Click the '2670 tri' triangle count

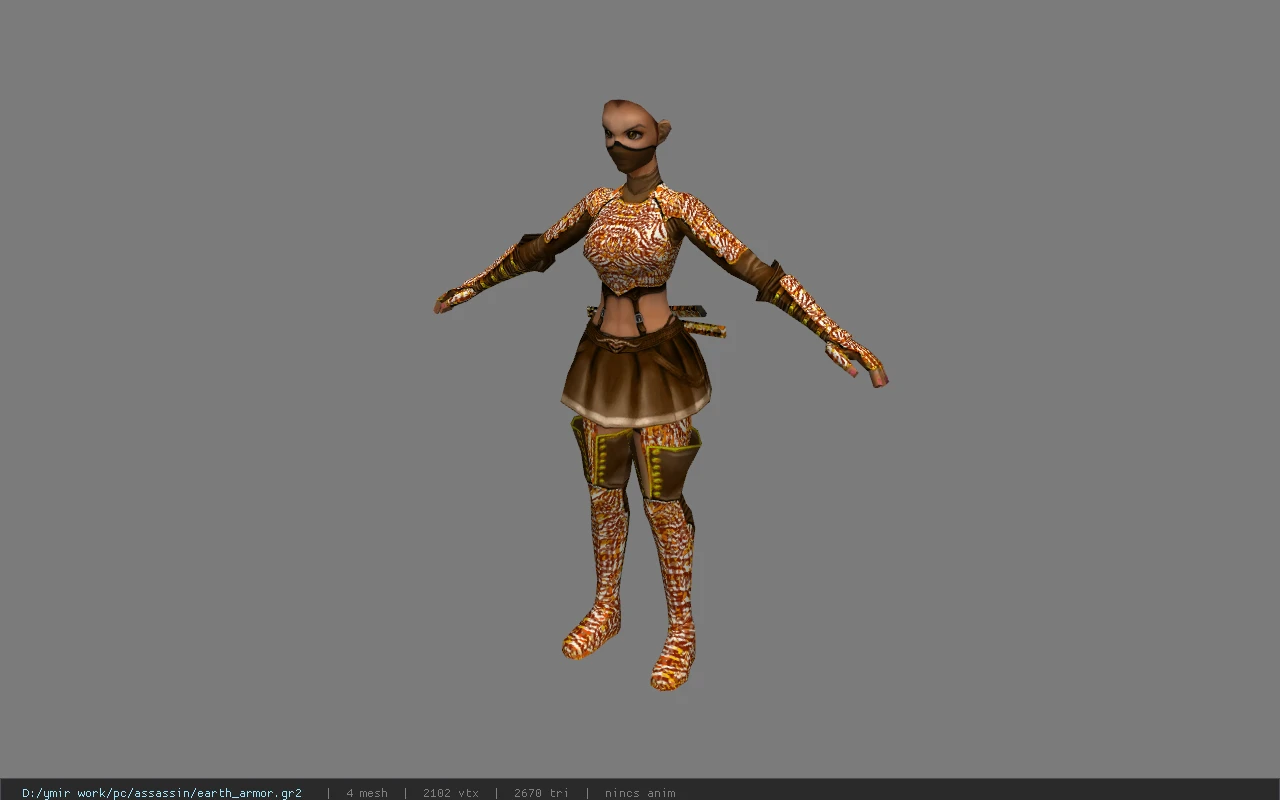(x=541, y=793)
